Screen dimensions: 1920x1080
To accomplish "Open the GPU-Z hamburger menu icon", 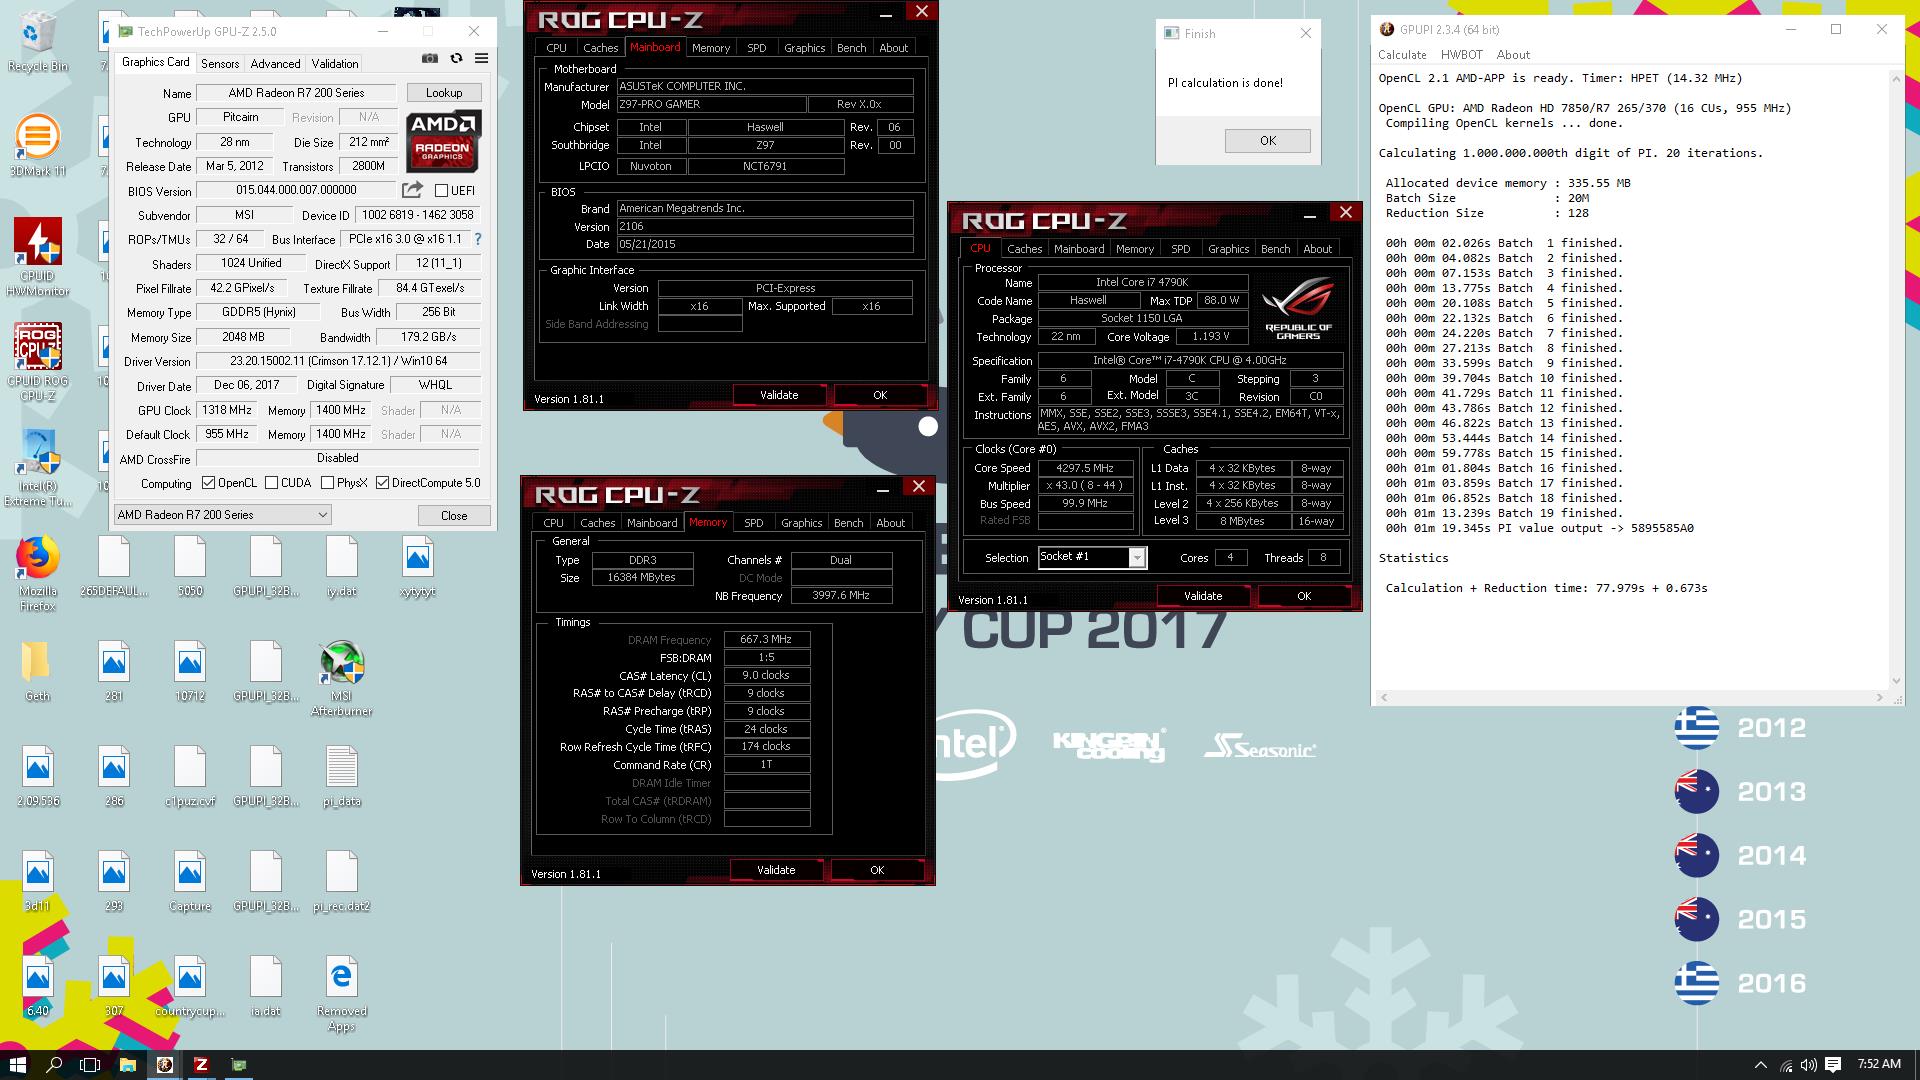I will point(481,59).
